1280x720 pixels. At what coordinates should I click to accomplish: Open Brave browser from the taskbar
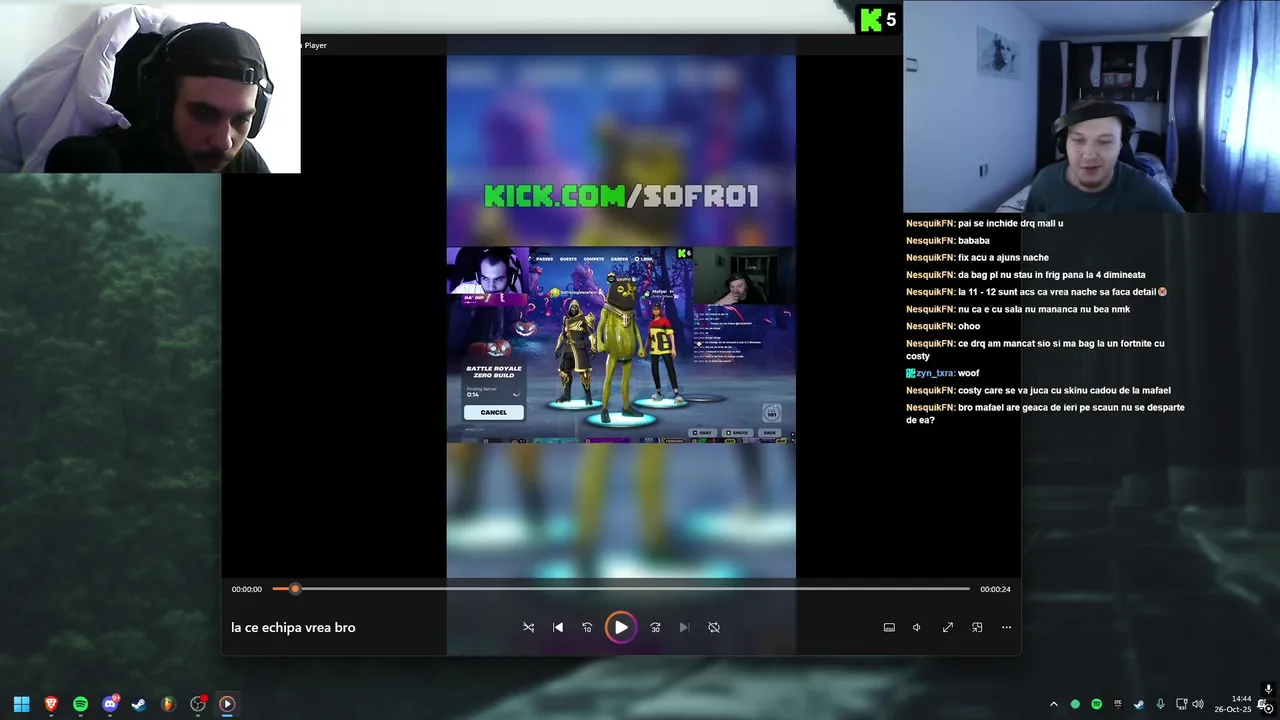pos(51,704)
